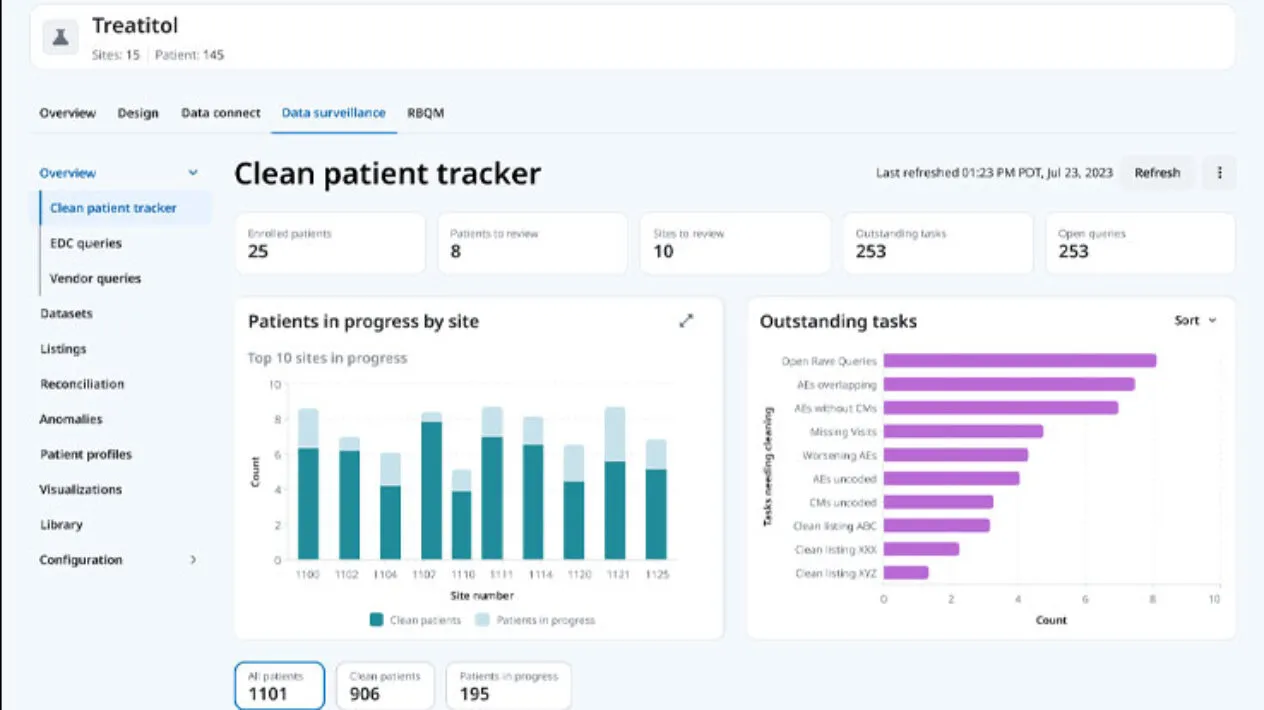Open the three-dot overflow menu
Viewport: 1264px width, 710px height.
click(1219, 172)
